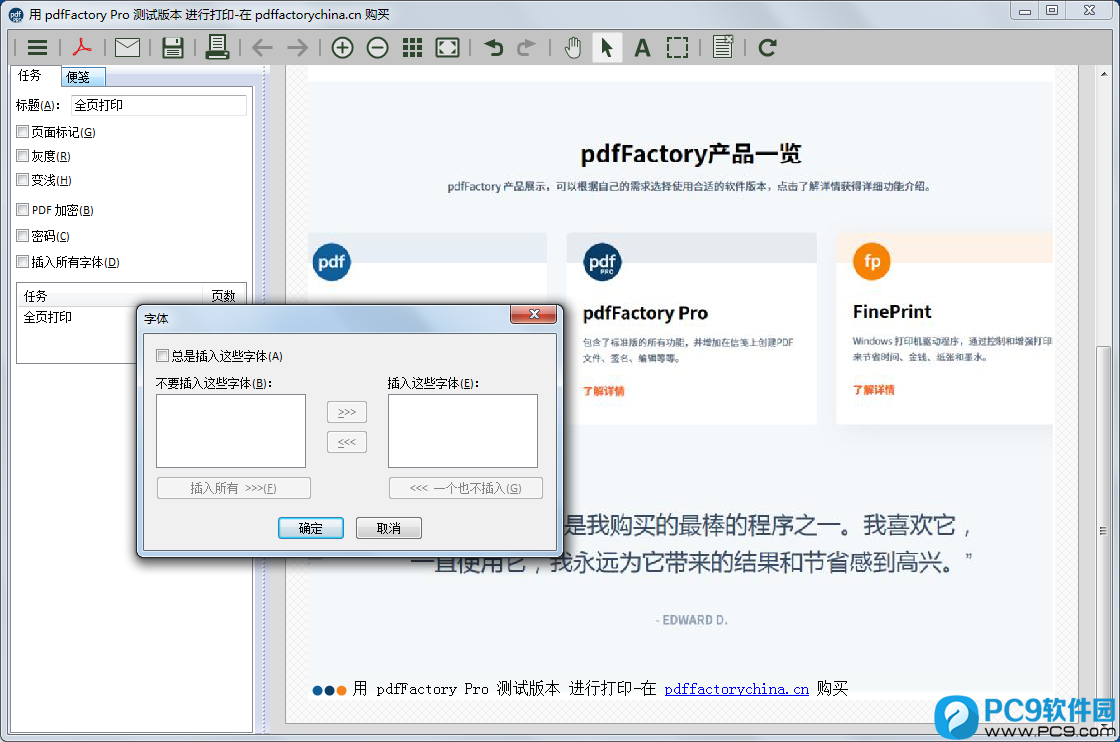This screenshot has width=1120, height=742.
Task: Show page thumbnails grid view
Action: click(x=412, y=48)
